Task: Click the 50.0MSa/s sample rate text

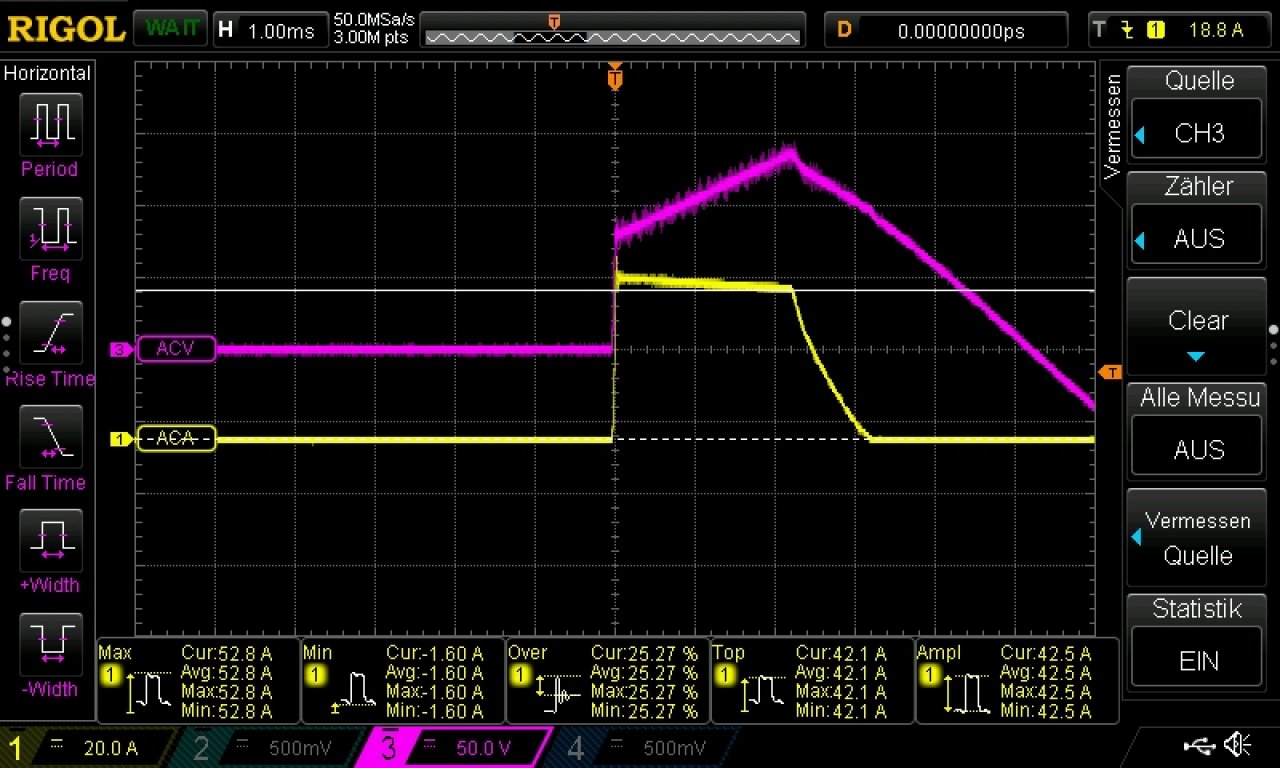Action: pyautogui.click(x=374, y=20)
